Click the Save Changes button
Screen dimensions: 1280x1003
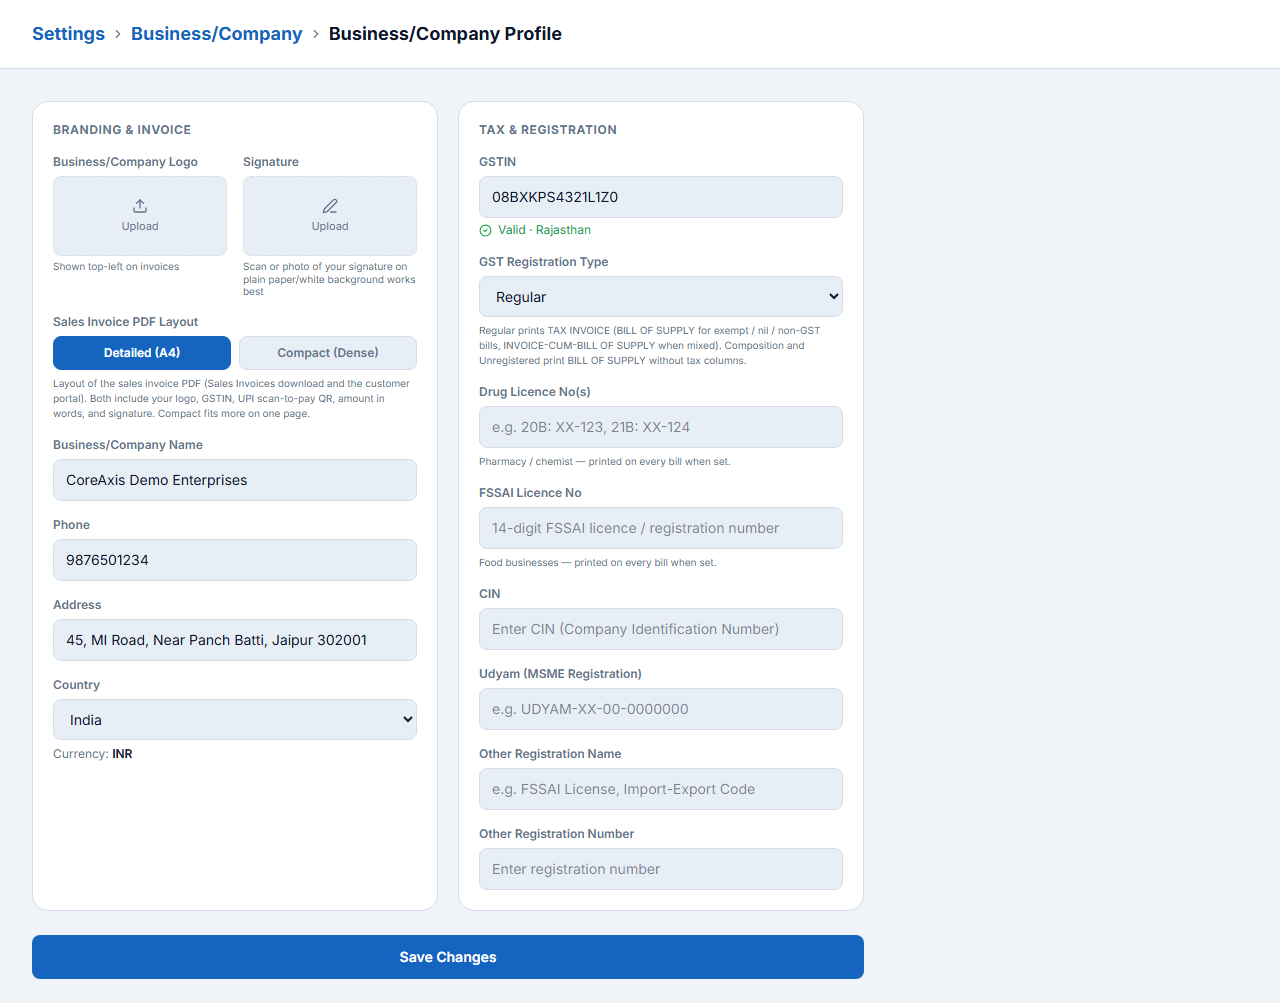pos(448,957)
